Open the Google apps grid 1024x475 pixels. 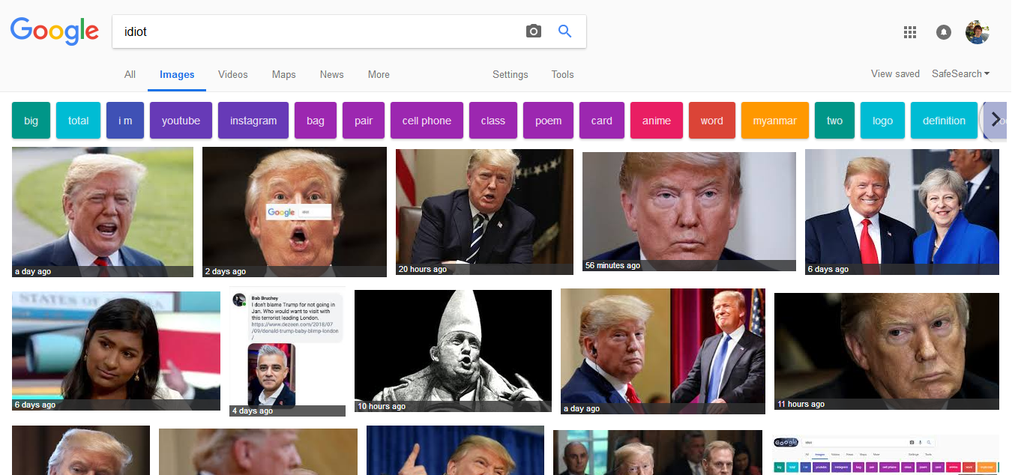910,32
